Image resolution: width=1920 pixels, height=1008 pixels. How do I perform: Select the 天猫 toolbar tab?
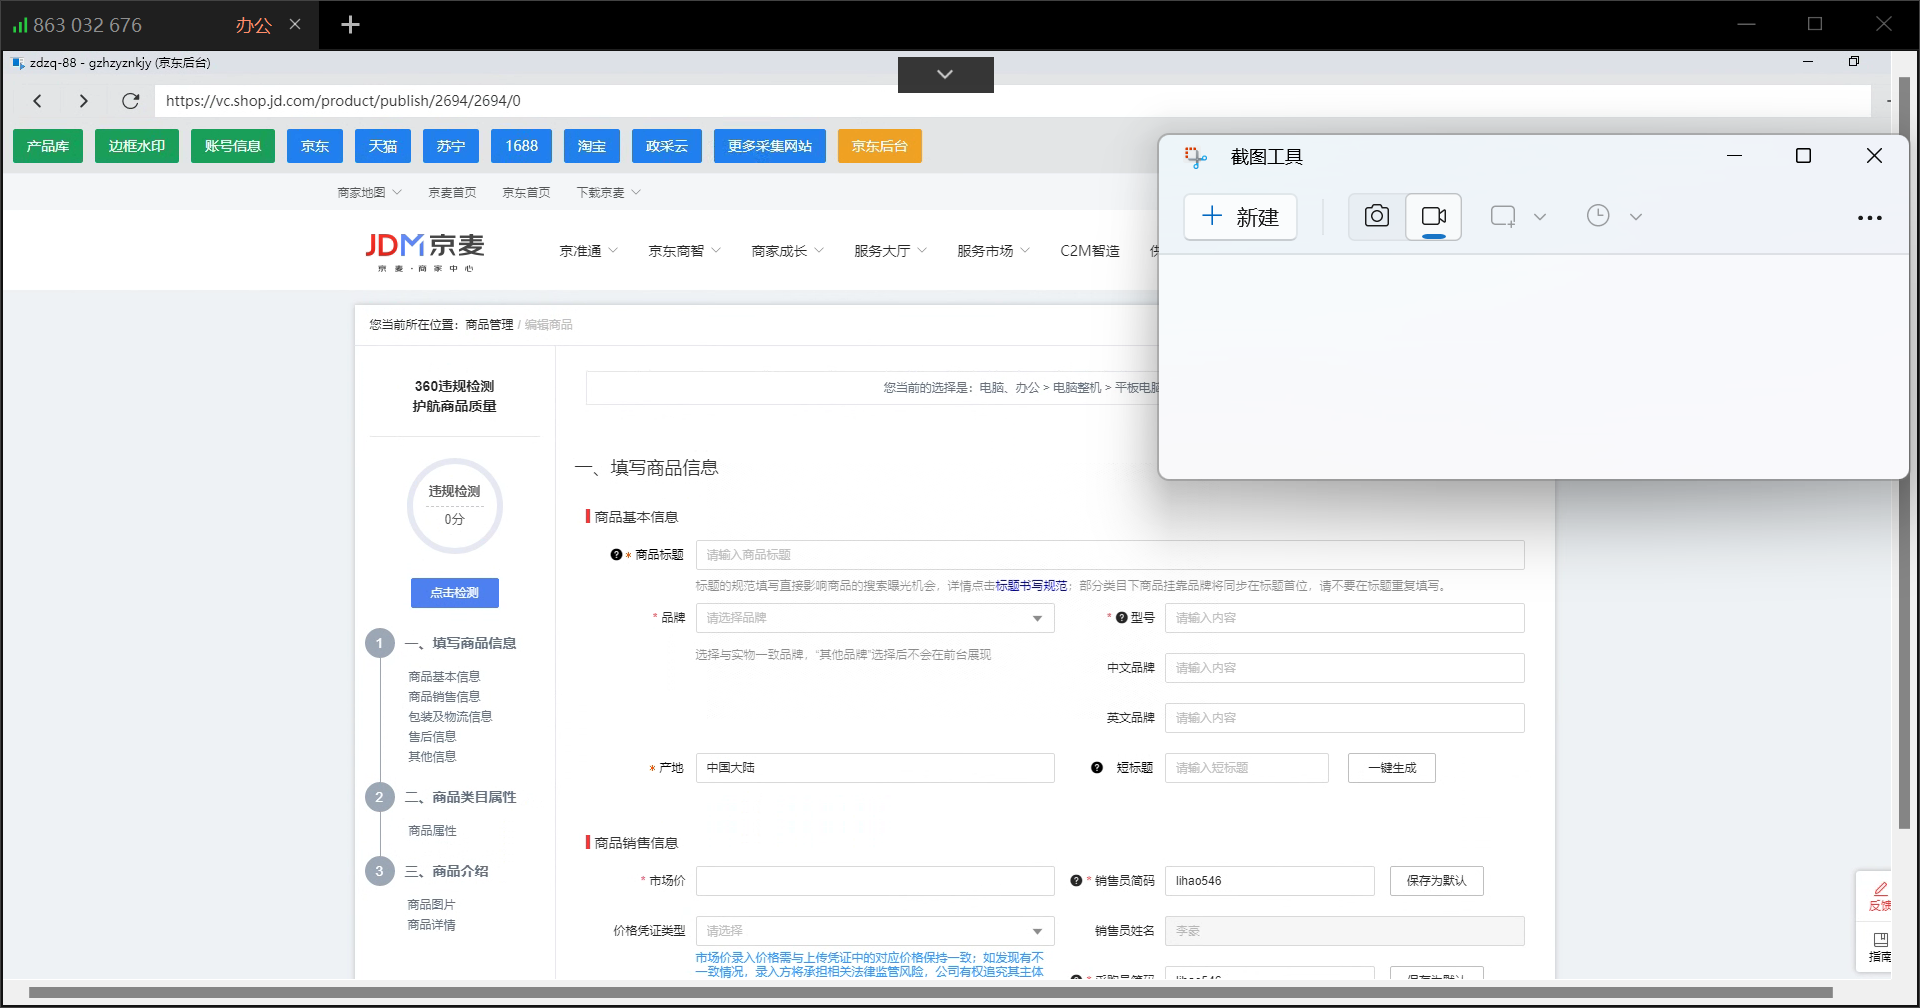coord(383,146)
